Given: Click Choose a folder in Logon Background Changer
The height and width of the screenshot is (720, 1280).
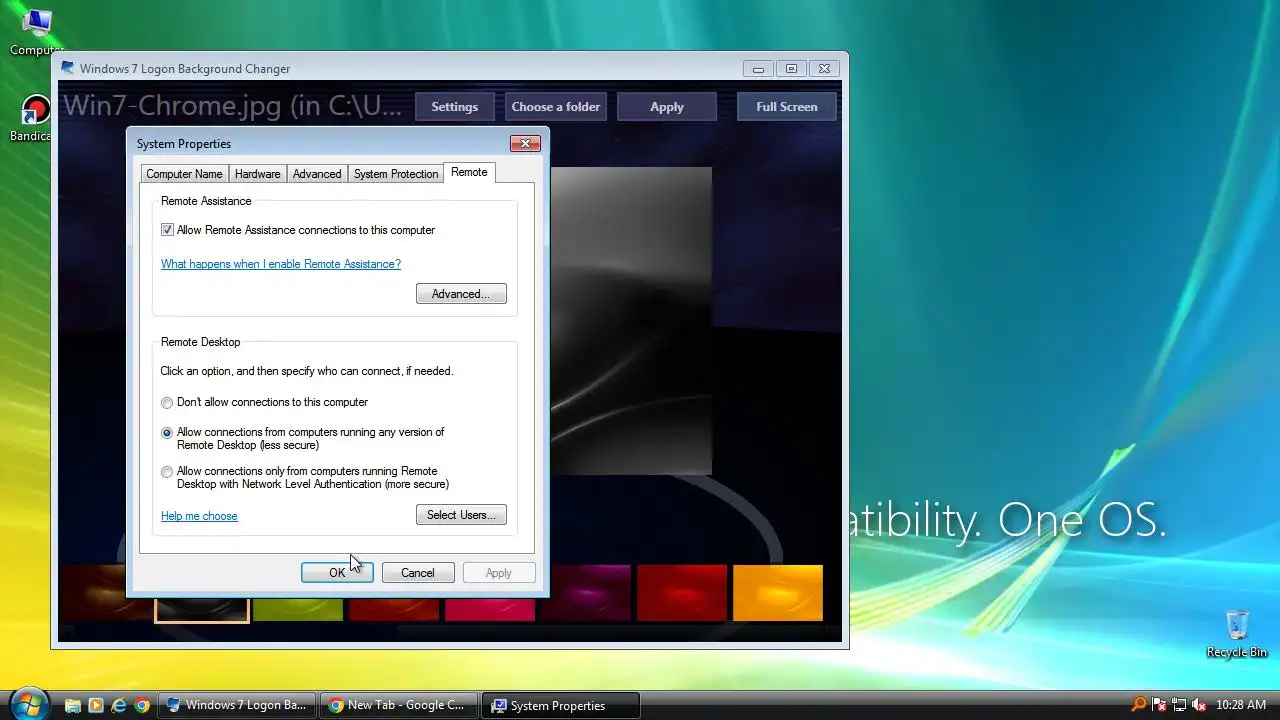Looking at the screenshot, I should [556, 107].
